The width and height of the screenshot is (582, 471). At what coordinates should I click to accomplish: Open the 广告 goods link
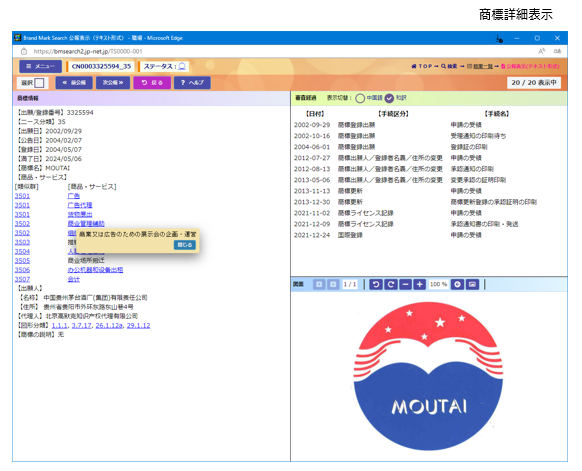74,196
